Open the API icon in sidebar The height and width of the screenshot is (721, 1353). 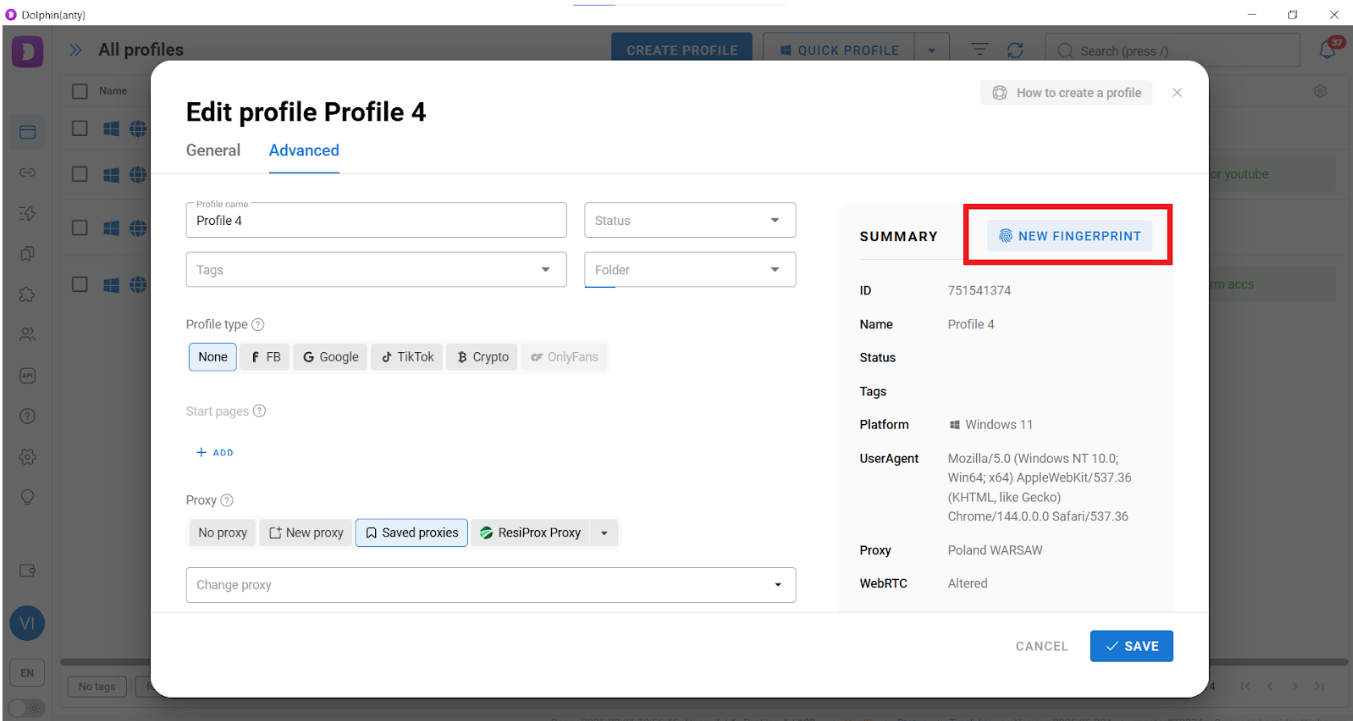28,376
